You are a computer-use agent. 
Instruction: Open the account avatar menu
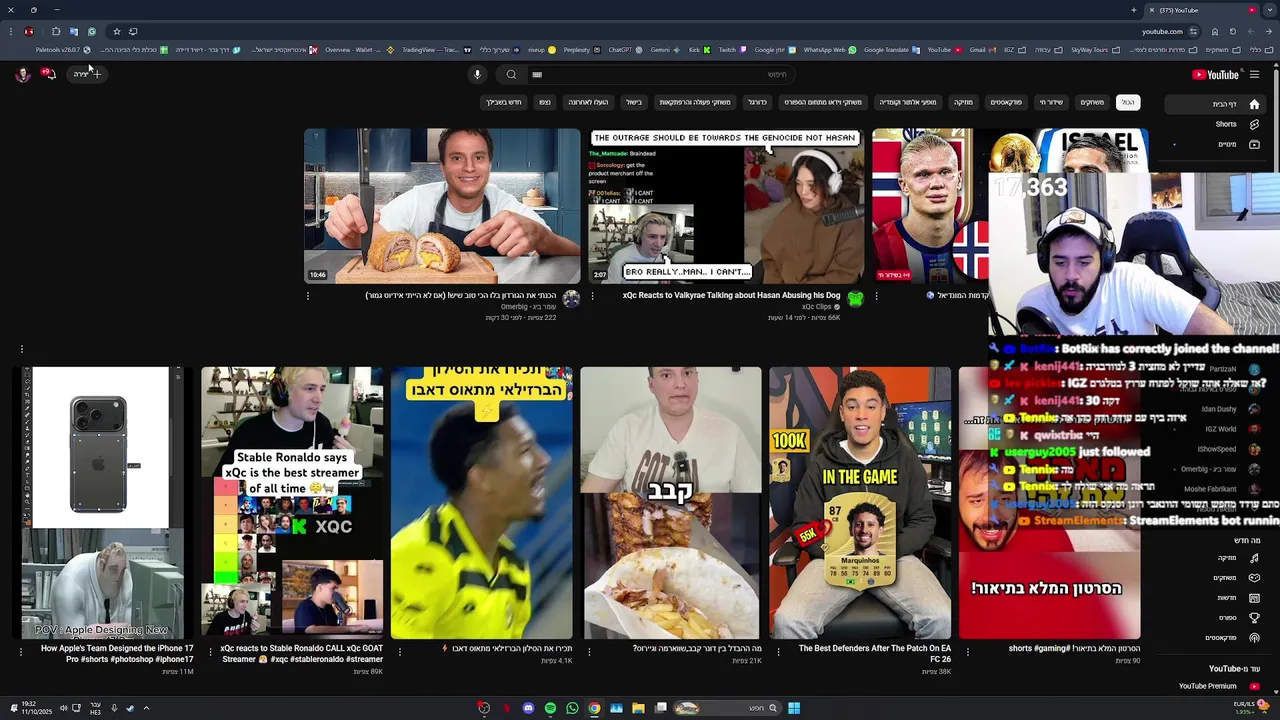[x=22, y=74]
